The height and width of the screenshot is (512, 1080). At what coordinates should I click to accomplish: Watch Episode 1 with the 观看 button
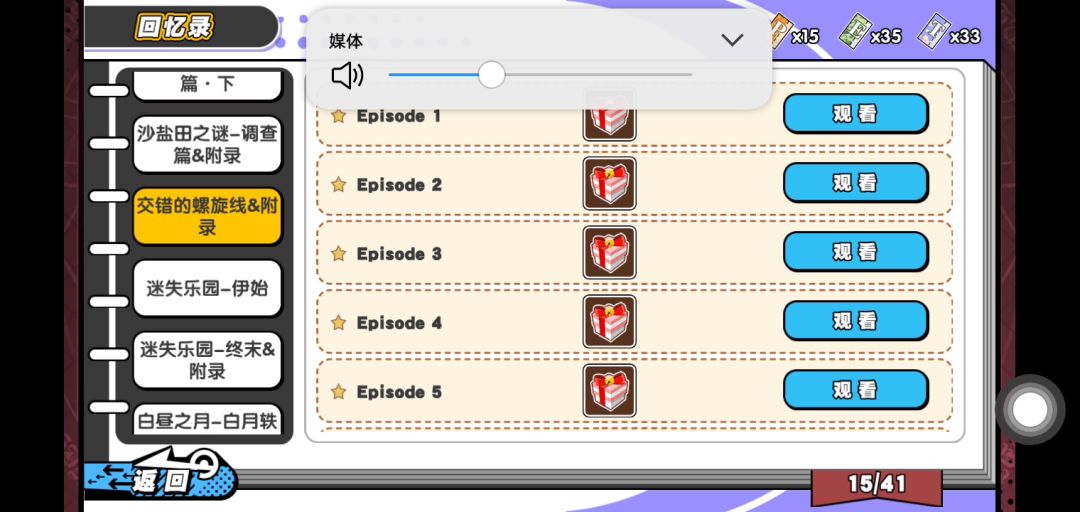coord(855,114)
